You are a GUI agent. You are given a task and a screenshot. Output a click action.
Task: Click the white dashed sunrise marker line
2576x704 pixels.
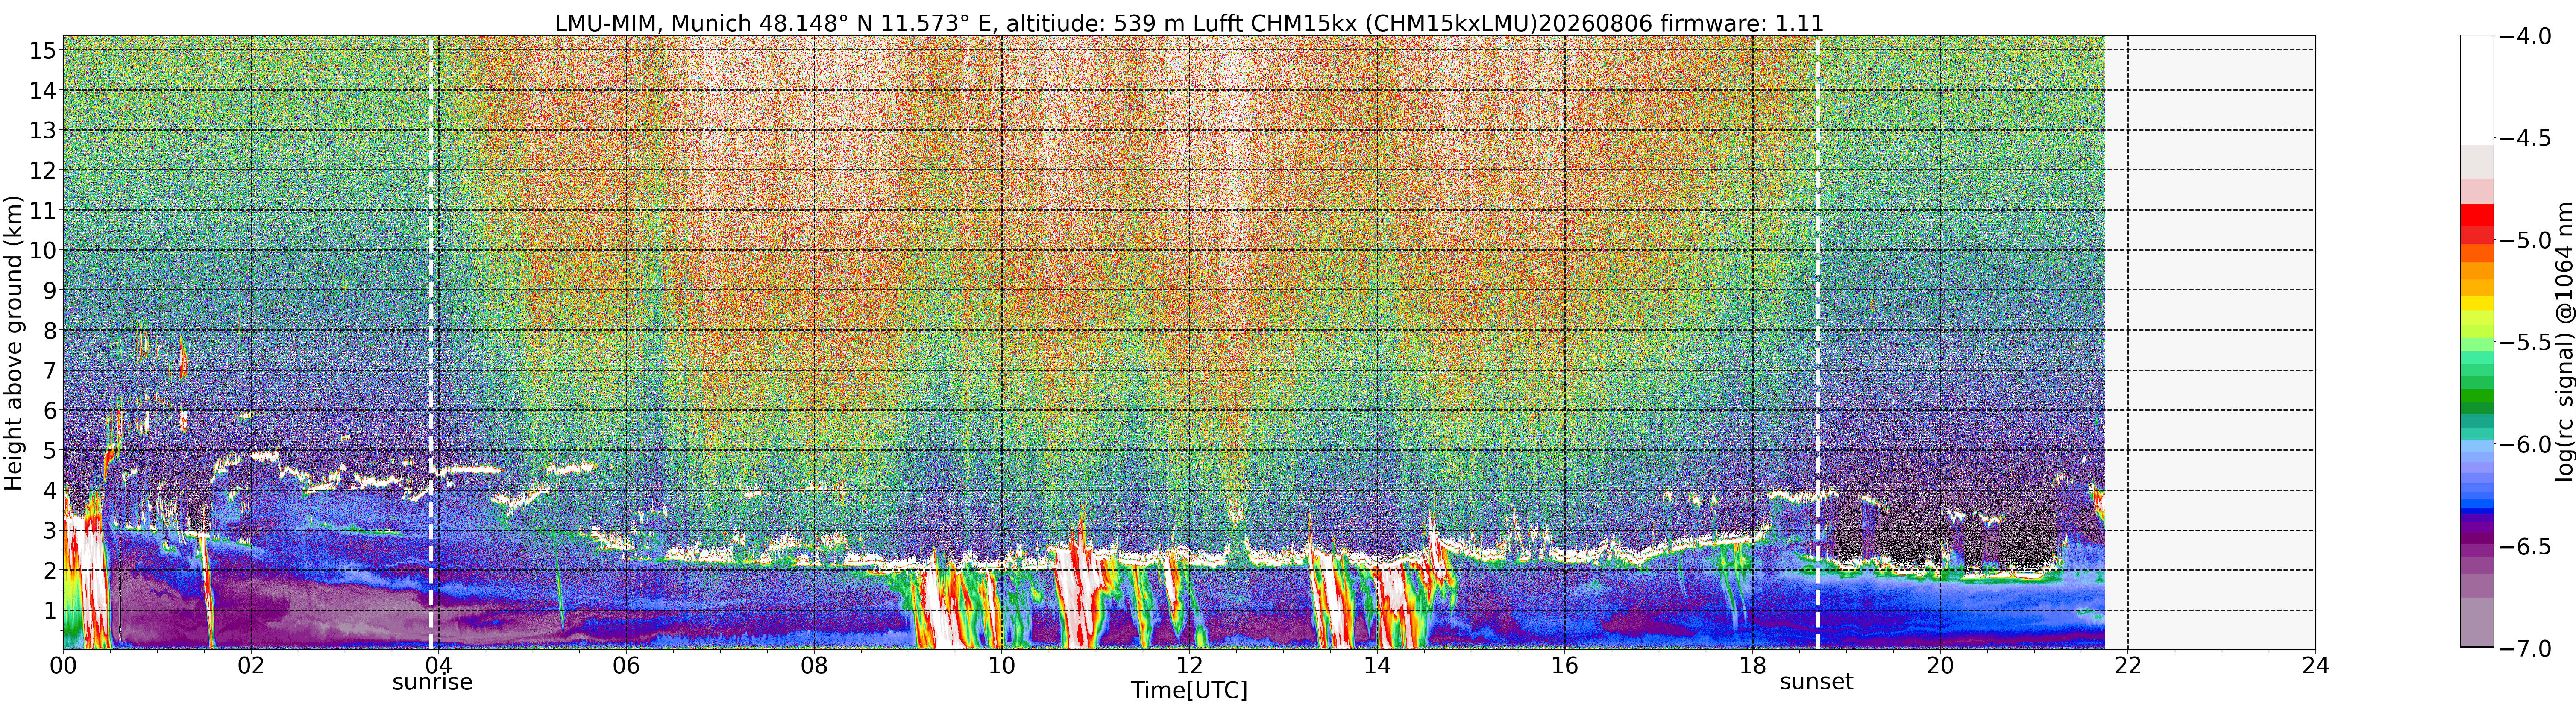431,343
